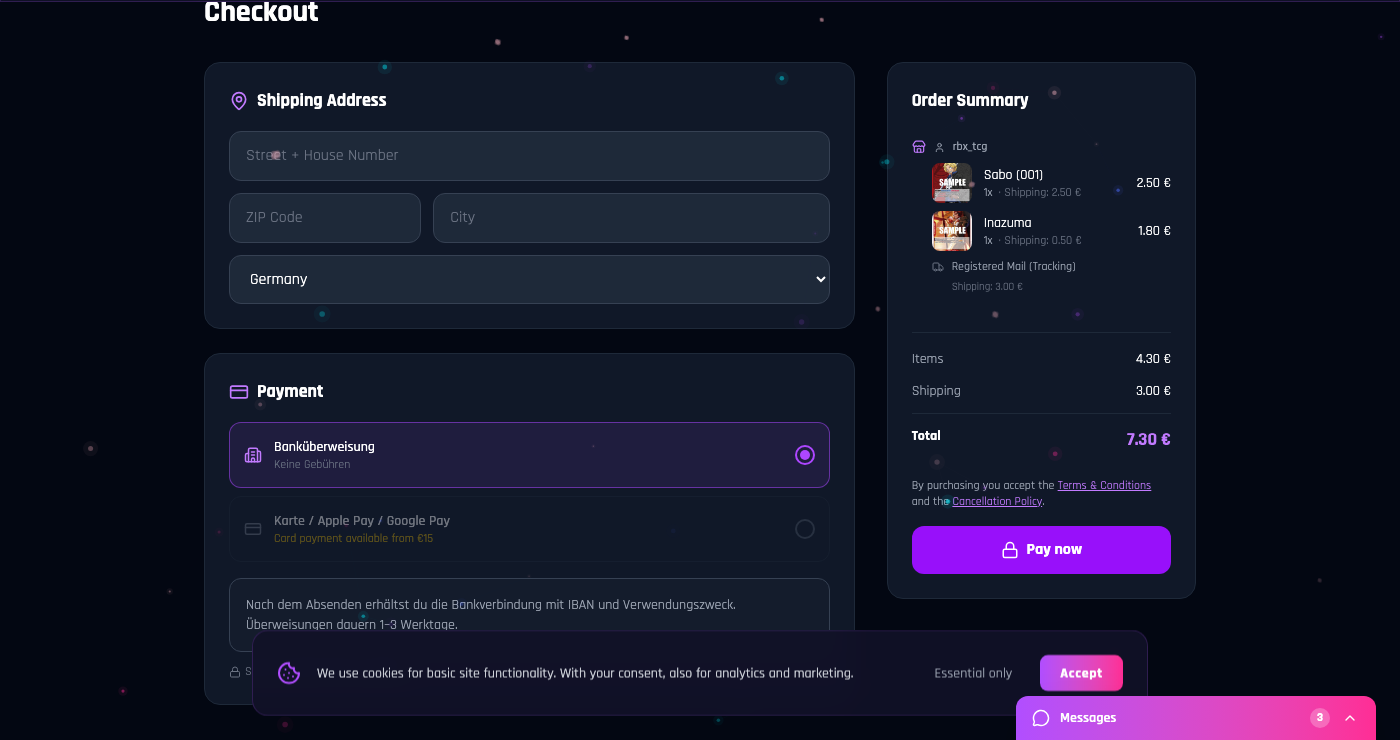Click the store icon next to rbx_tcg
Viewport: 1400px width, 740px height.
918,146
